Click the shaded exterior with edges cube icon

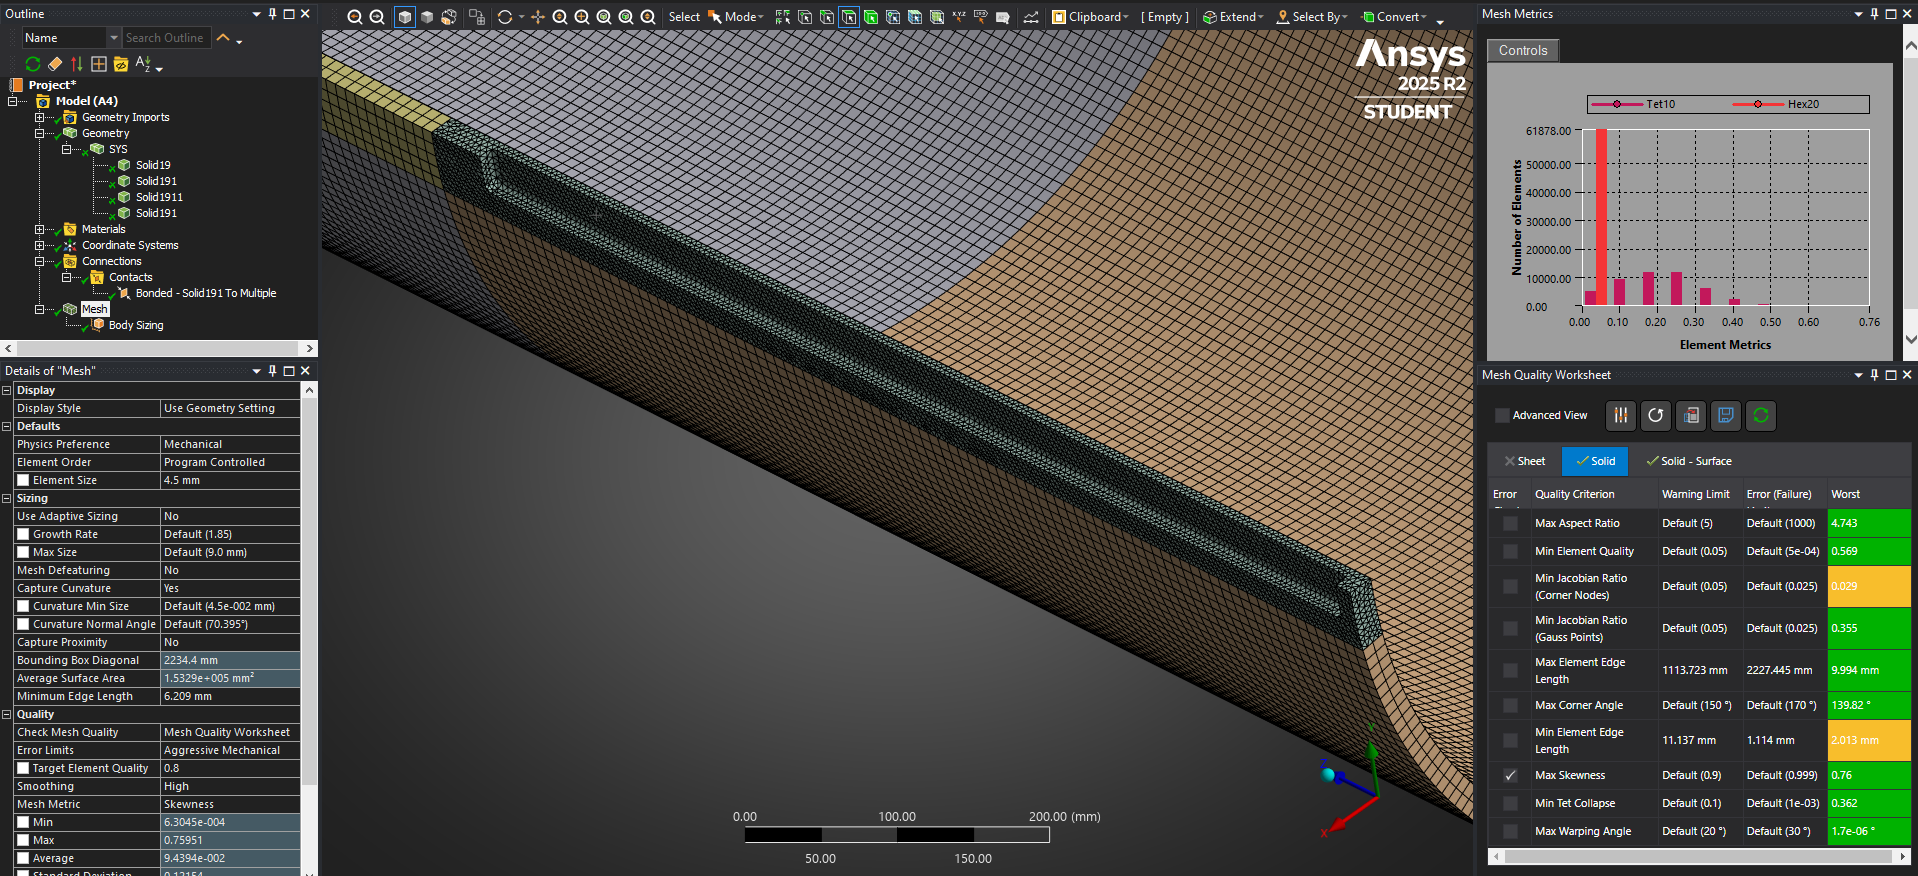click(404, 17)
